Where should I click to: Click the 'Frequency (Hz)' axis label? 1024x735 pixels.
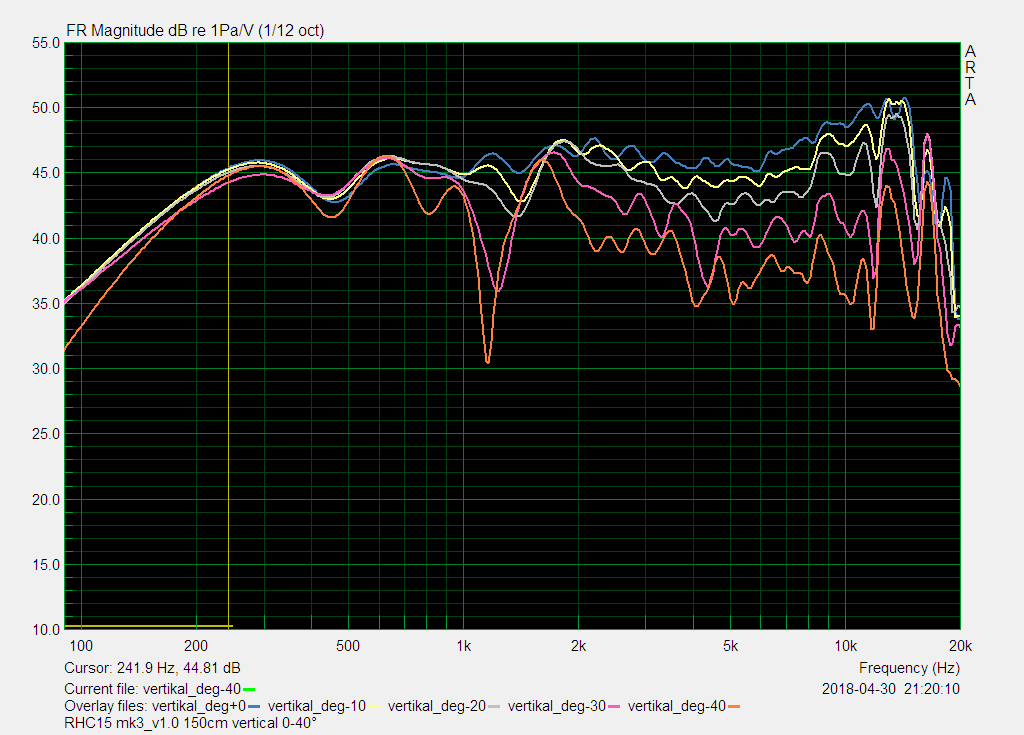click(909, 668)
